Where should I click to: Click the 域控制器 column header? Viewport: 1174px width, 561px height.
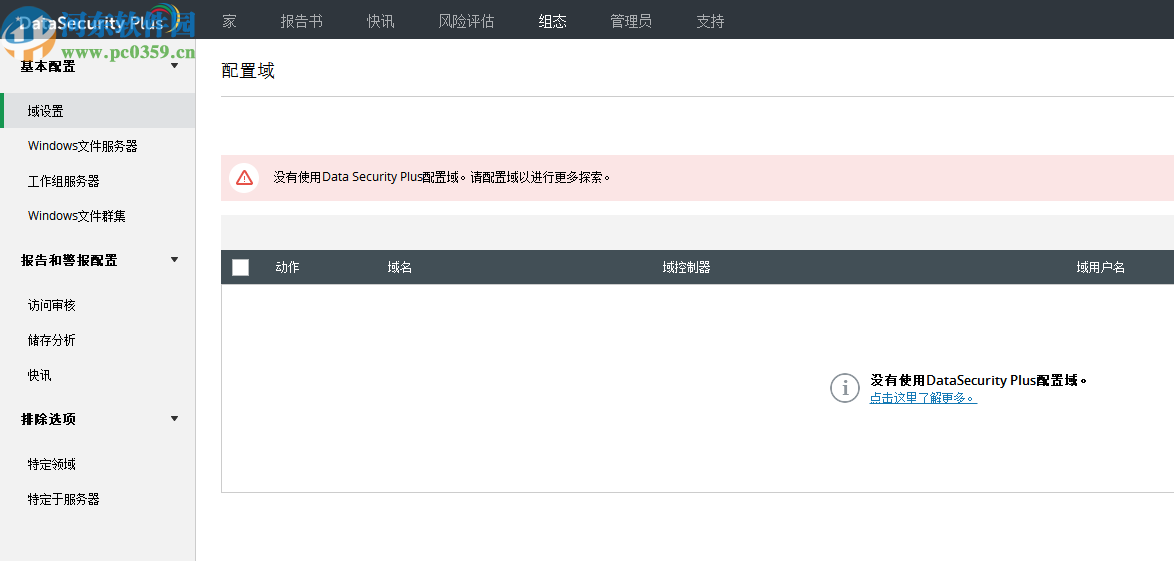687,267
